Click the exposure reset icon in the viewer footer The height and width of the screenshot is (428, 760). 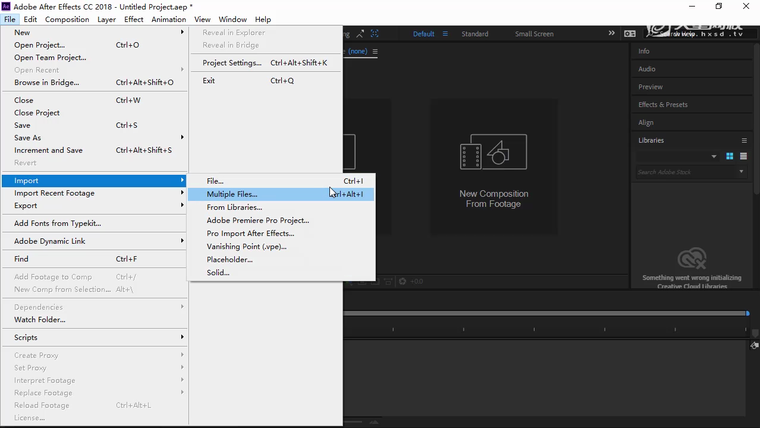pos(403,282)
